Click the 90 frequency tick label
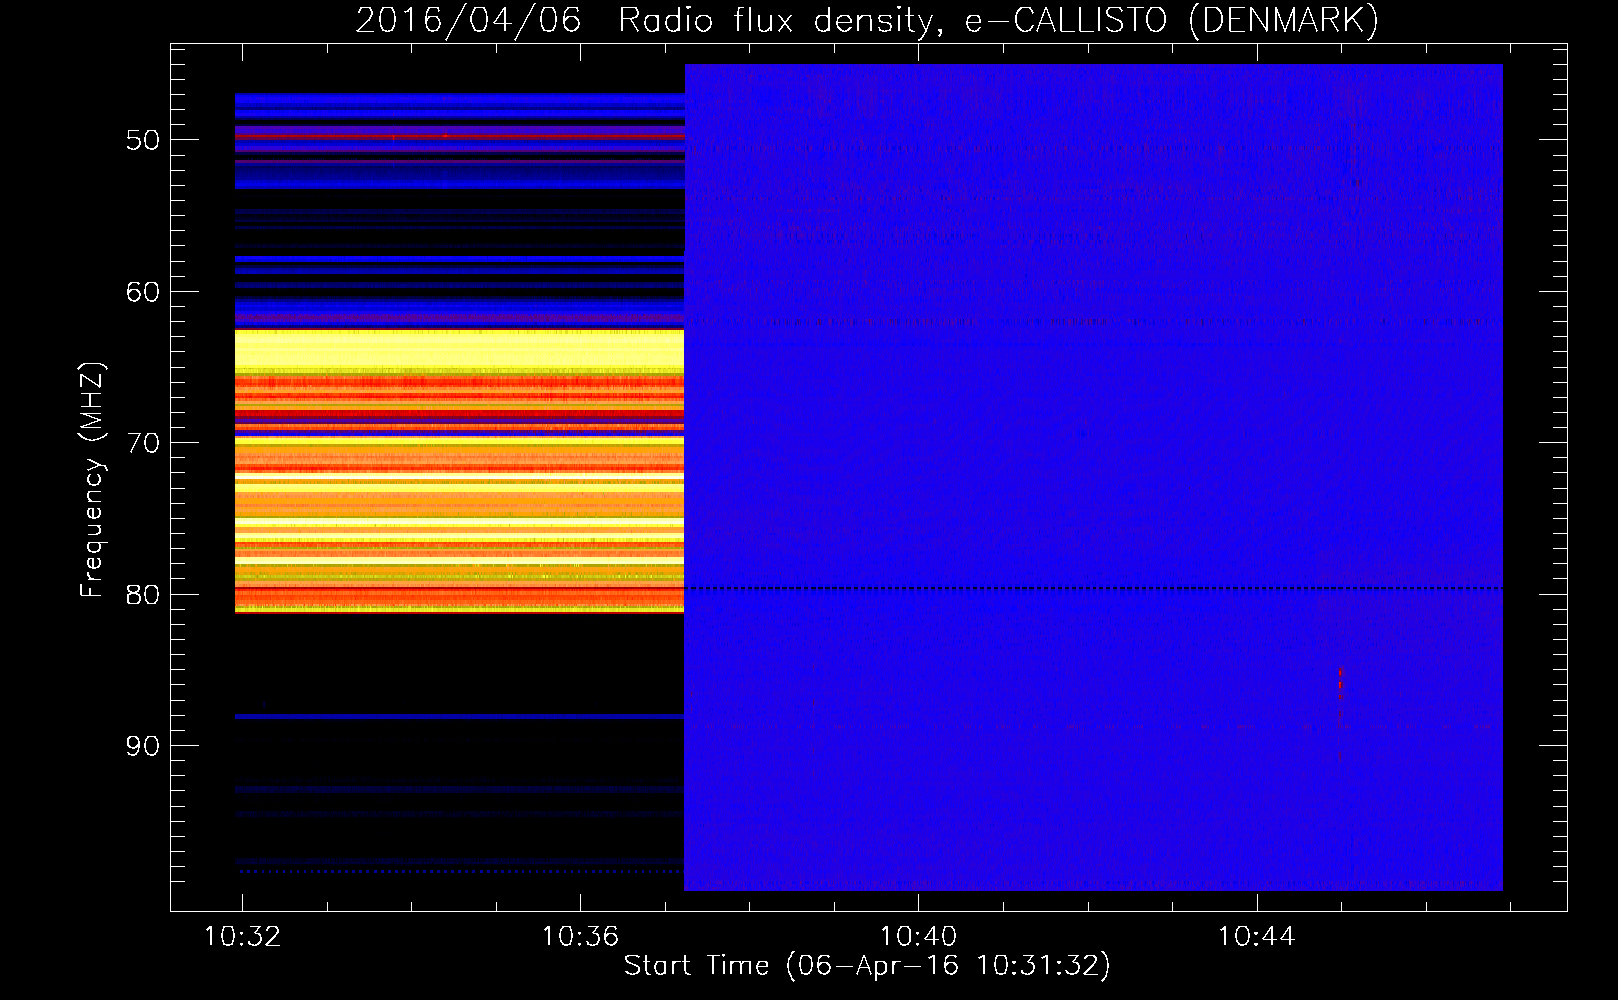1618x1000 pixels. click(143, 746)
